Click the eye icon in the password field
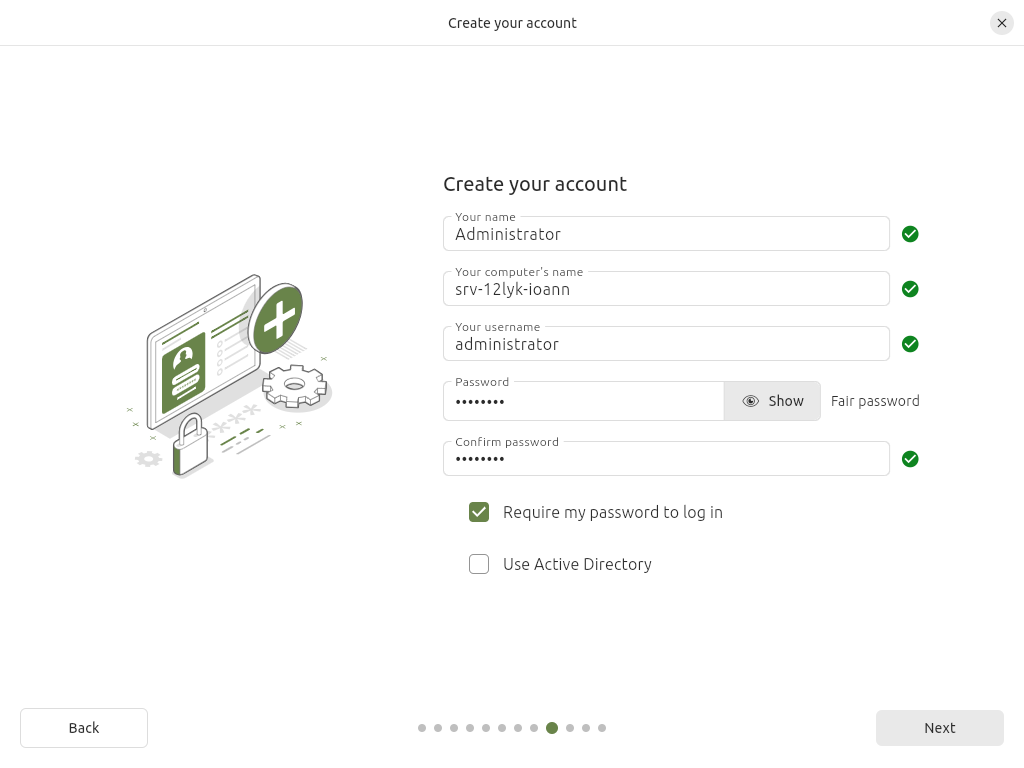 click(751, 401)
